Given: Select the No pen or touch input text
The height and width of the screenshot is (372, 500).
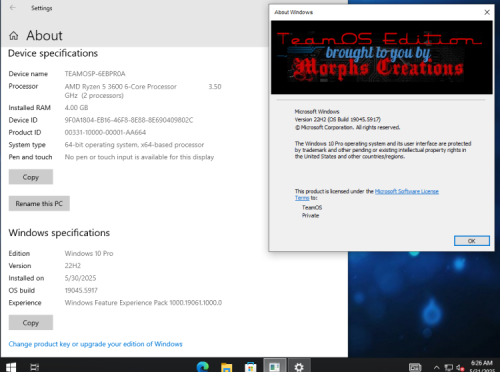Looking at the screenshot, I should point(139,157).
